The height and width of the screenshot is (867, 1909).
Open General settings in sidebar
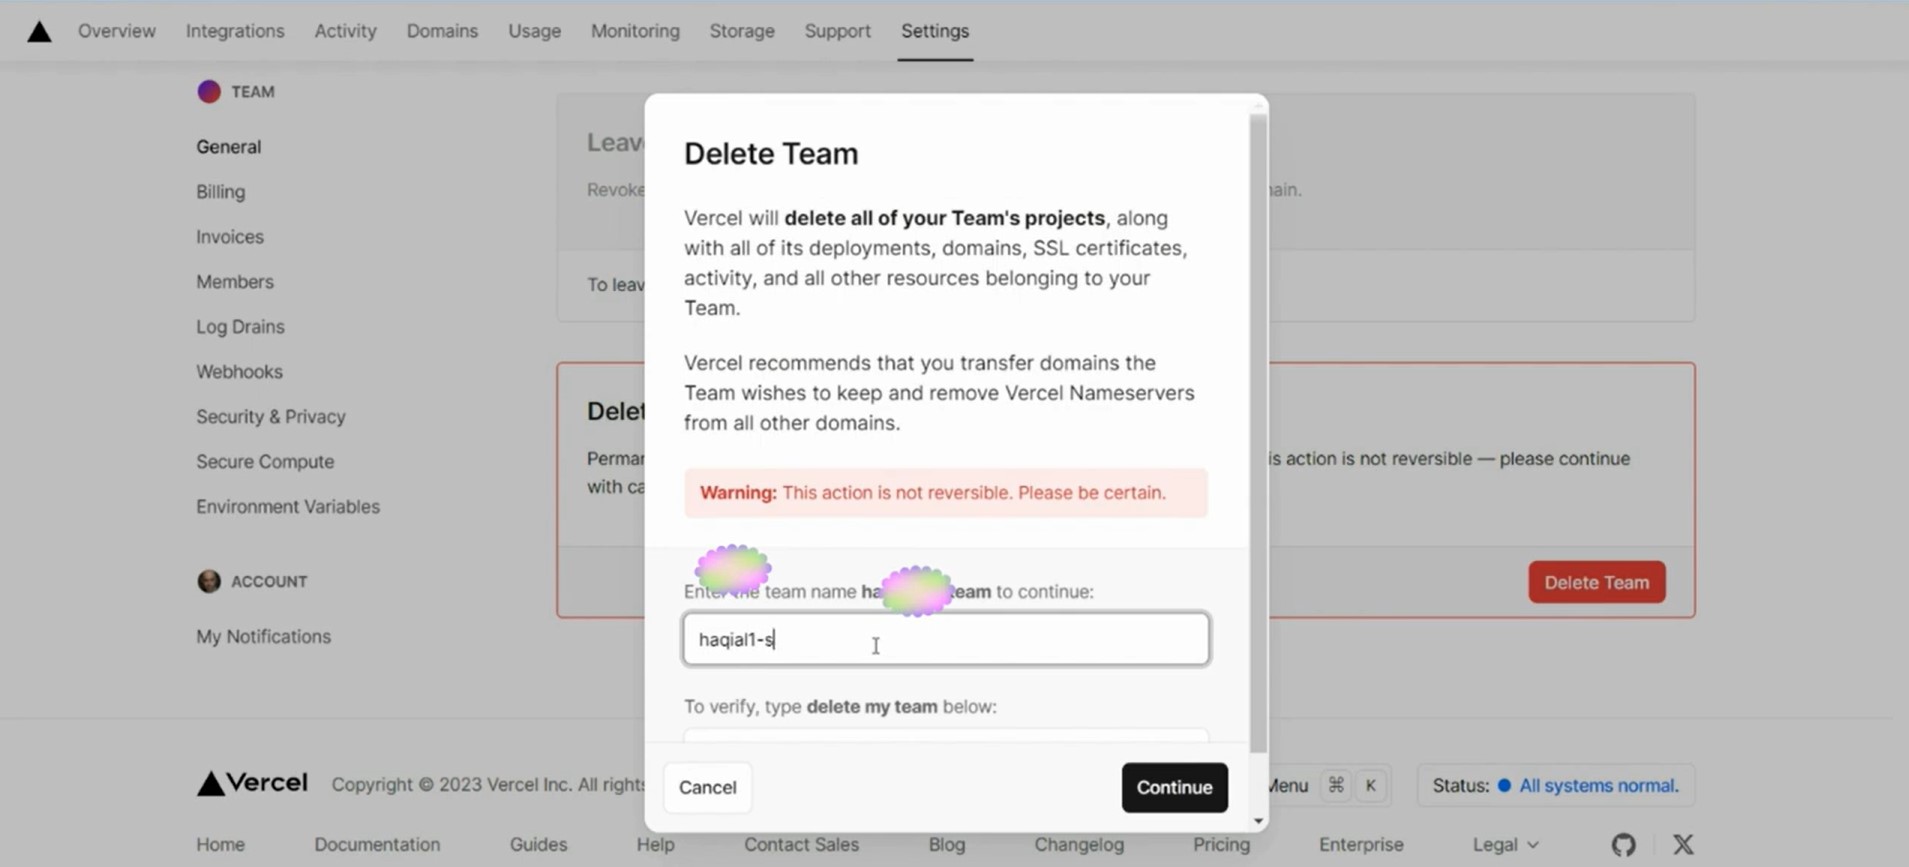coord(229,147)
